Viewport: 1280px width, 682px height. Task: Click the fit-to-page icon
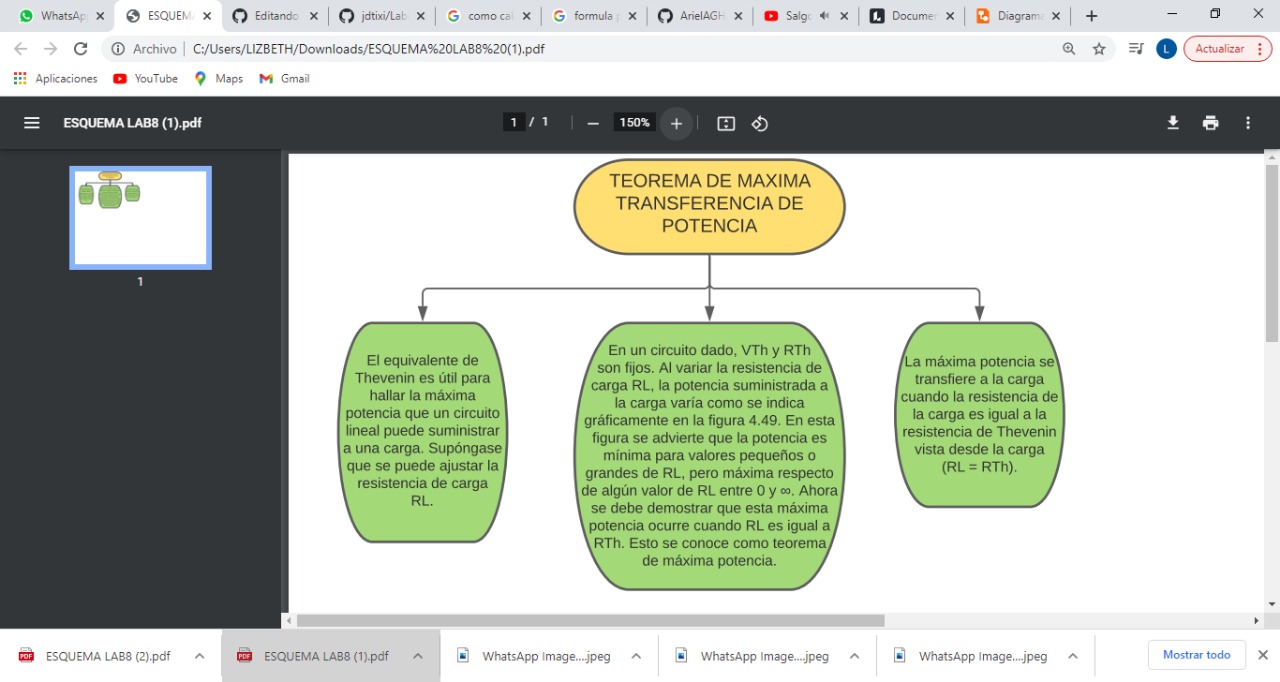click(725, 123)
